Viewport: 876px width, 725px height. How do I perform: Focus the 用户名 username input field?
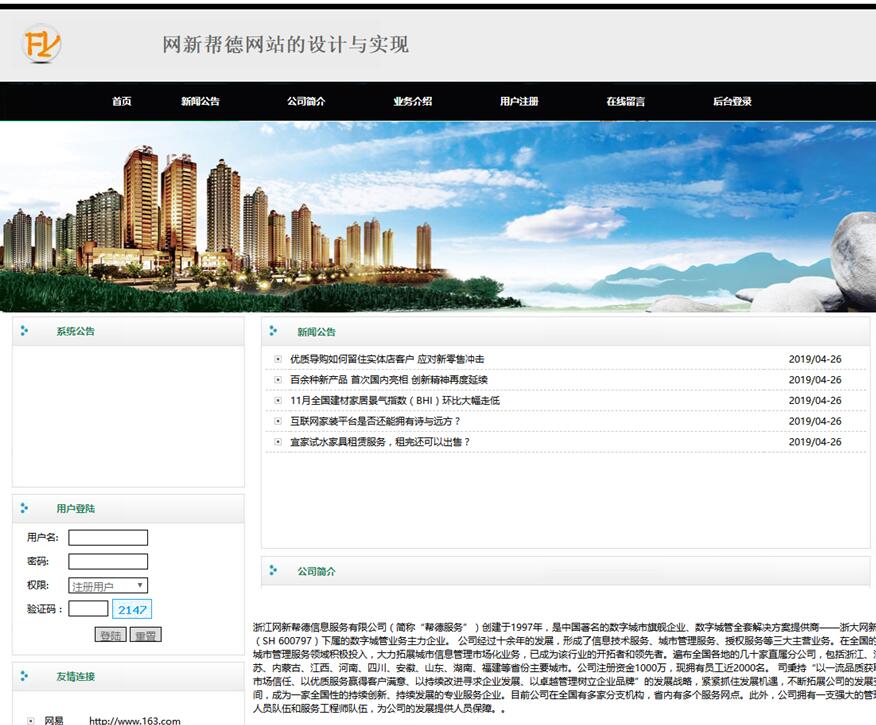[108, 538]
